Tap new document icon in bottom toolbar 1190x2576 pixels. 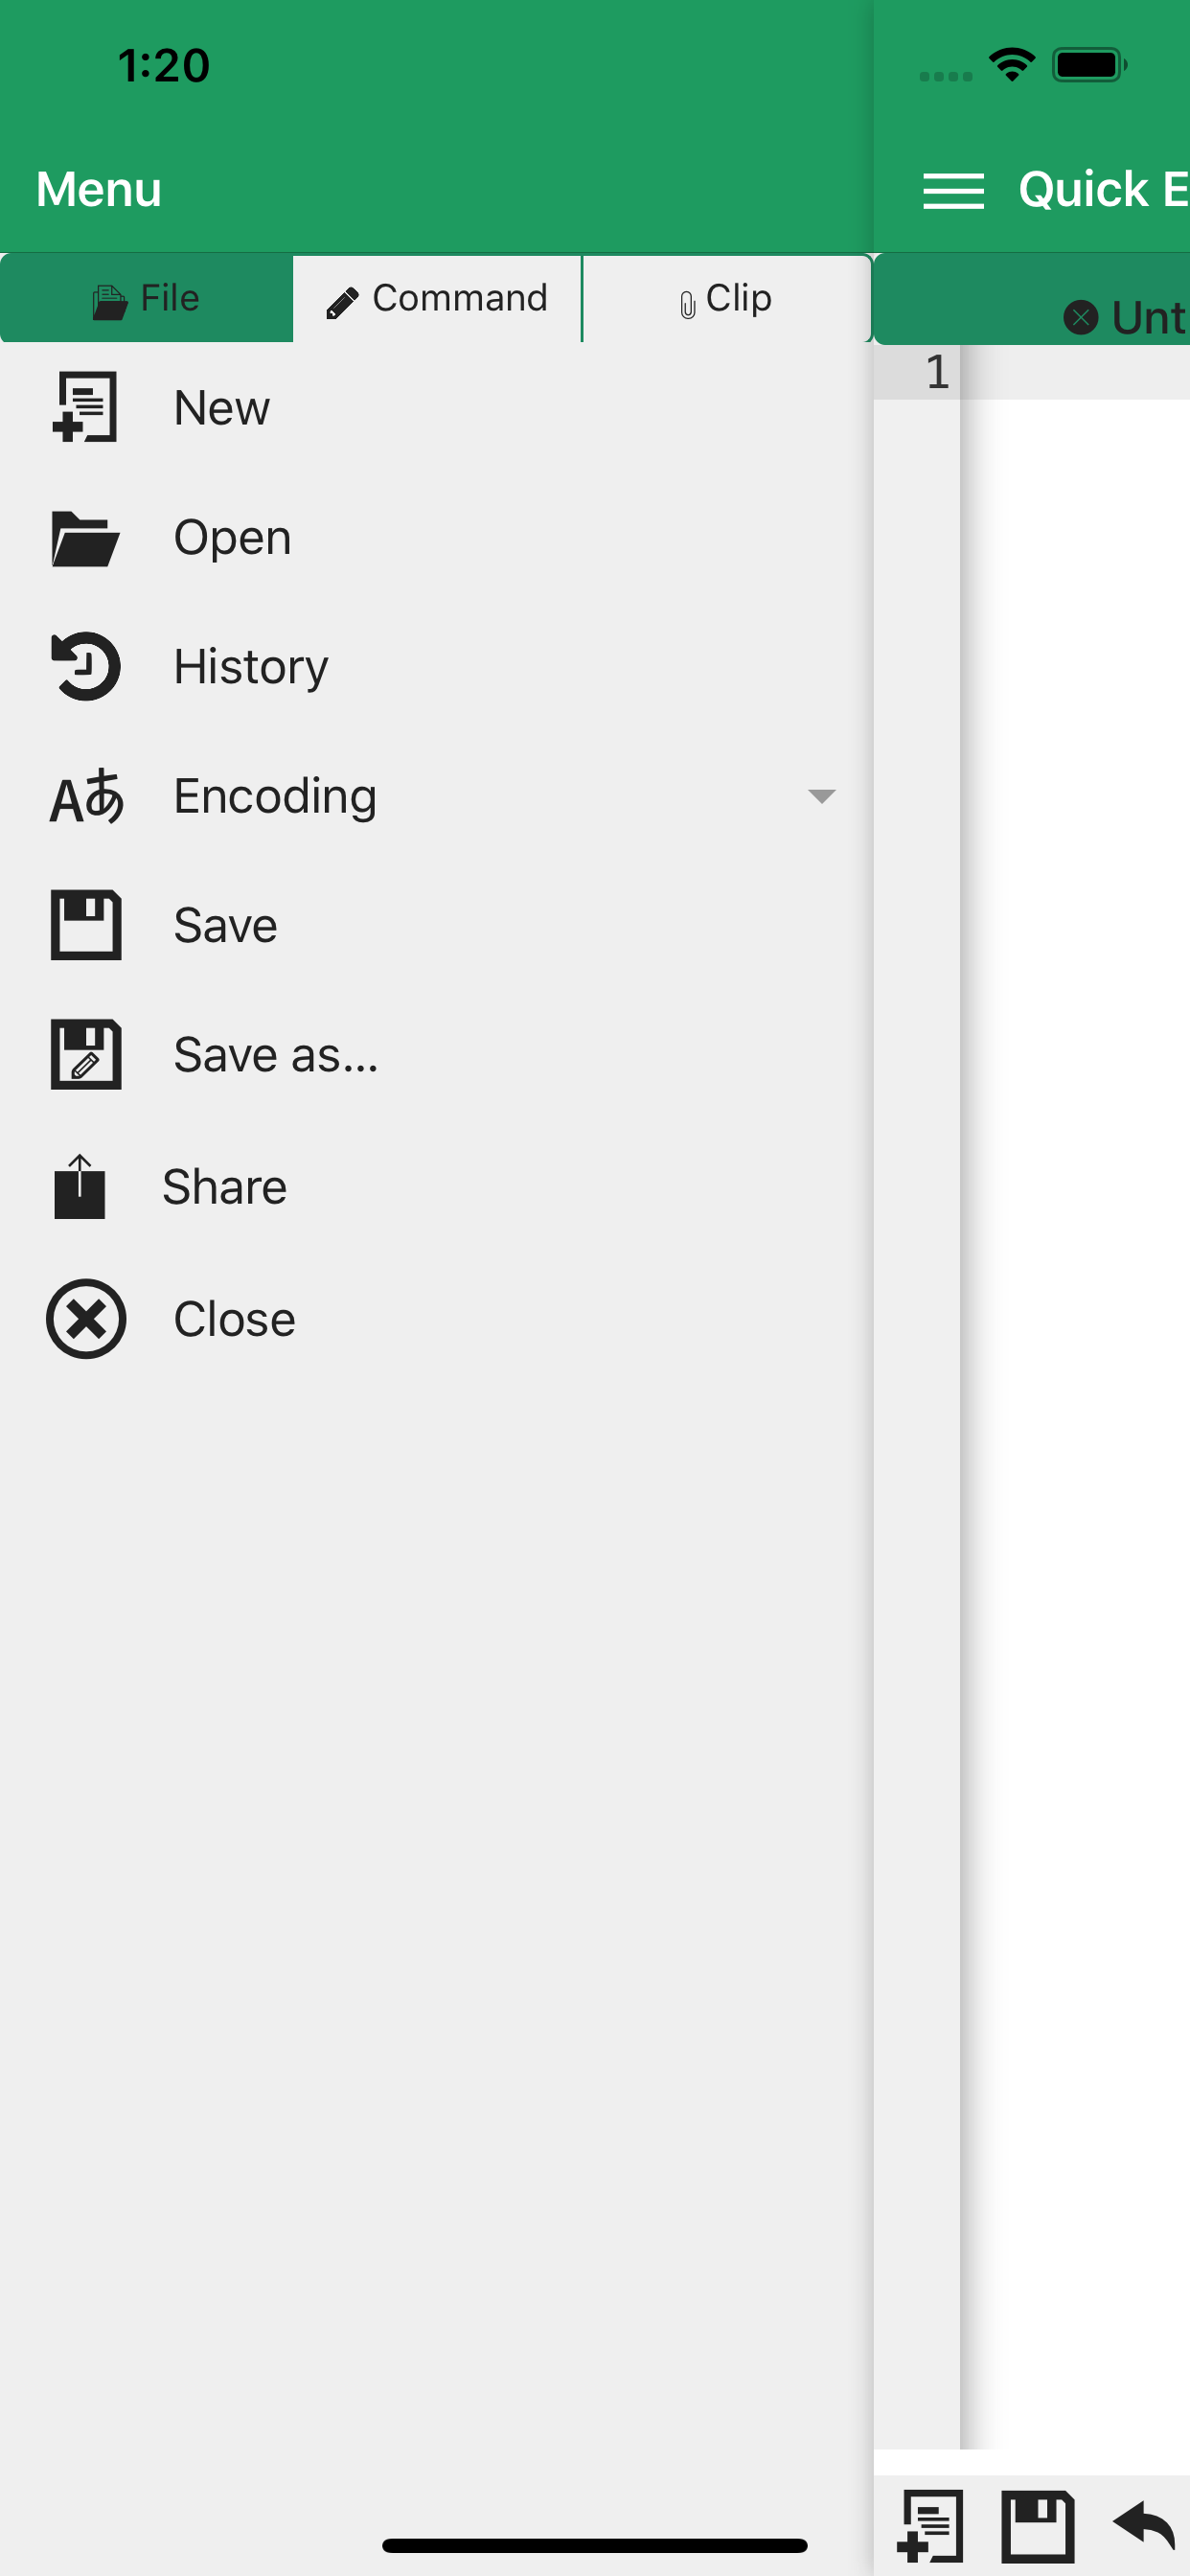click(930, 2527)
